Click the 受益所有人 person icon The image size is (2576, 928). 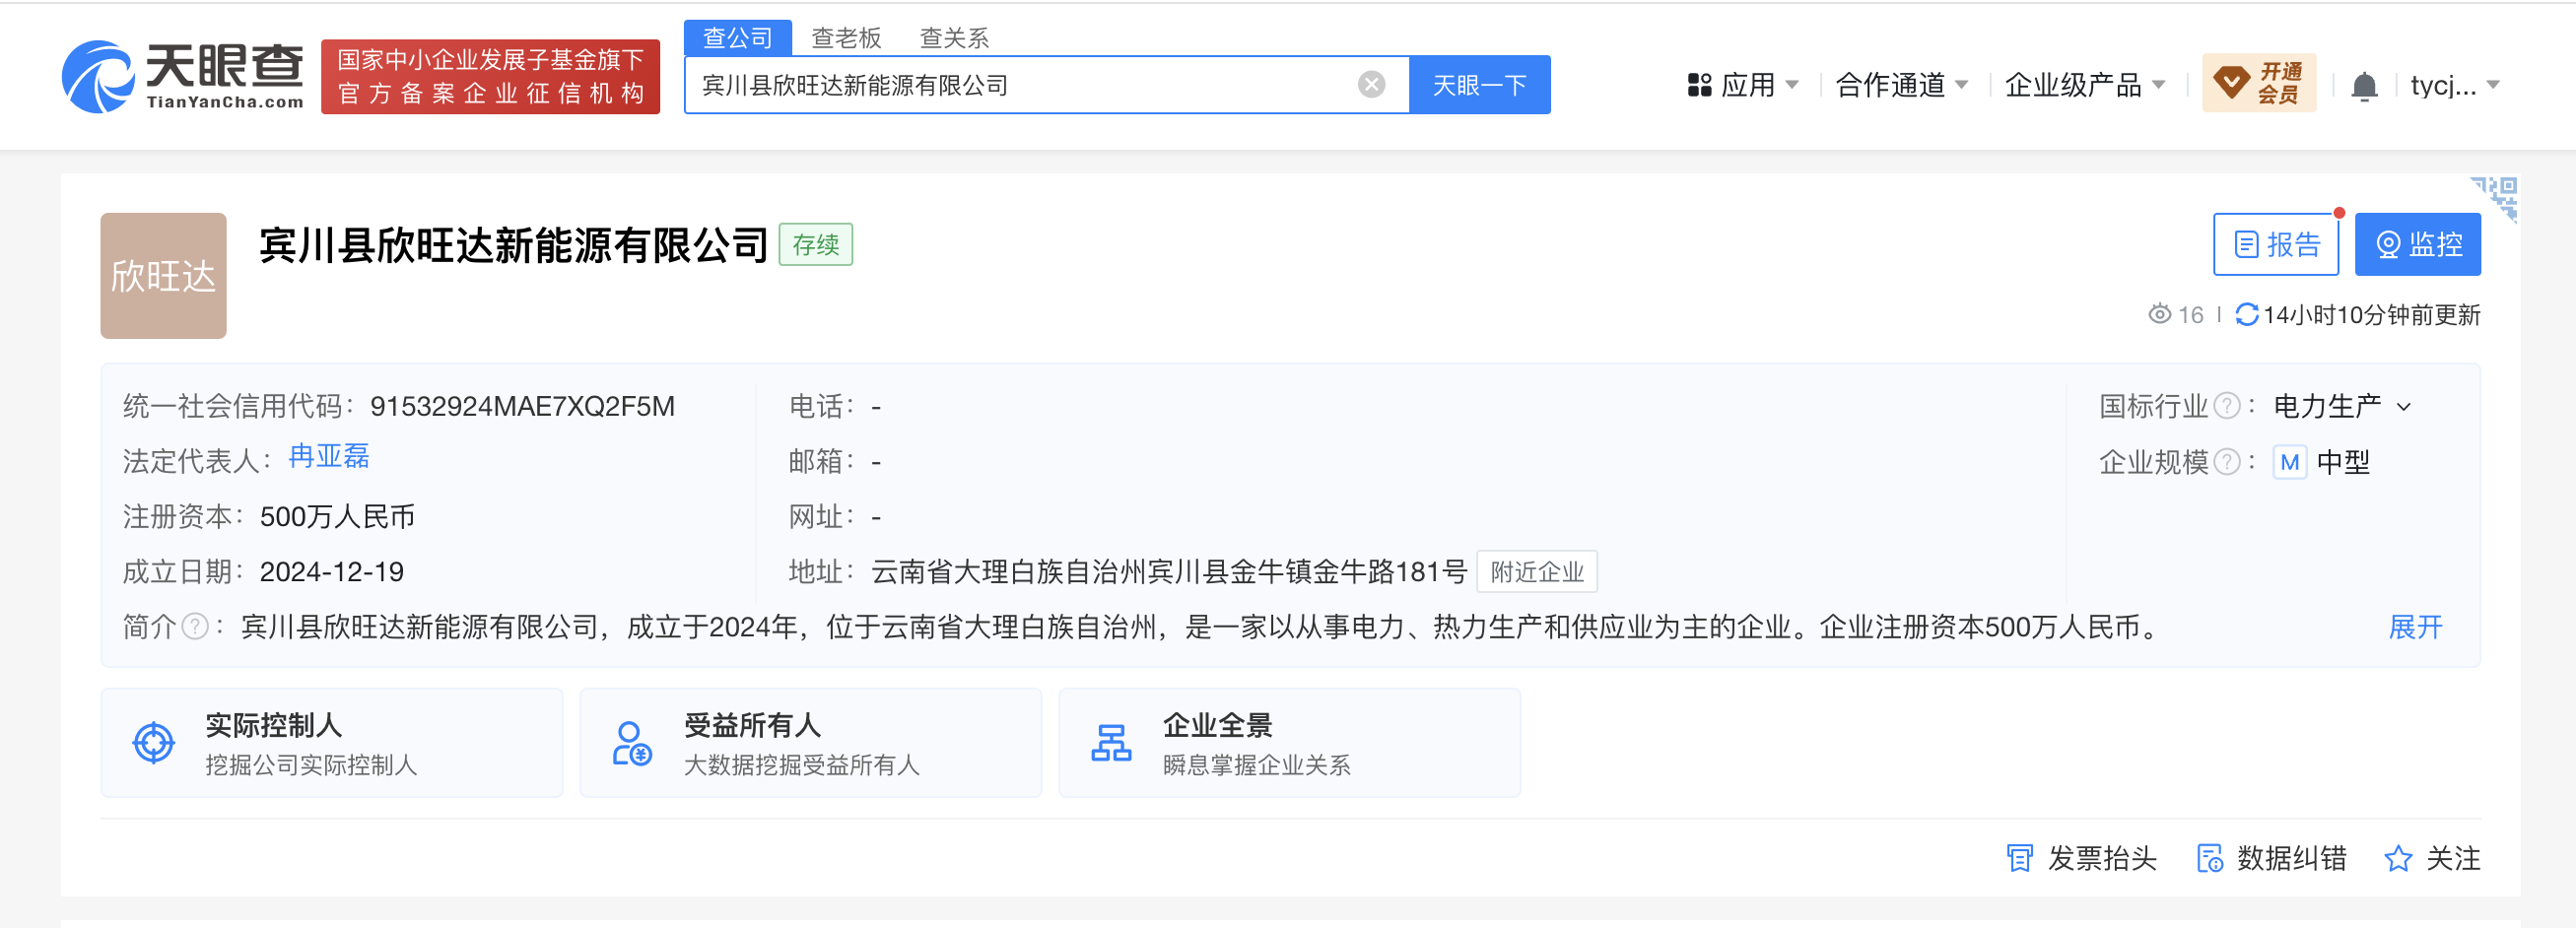tap(632, 743)
